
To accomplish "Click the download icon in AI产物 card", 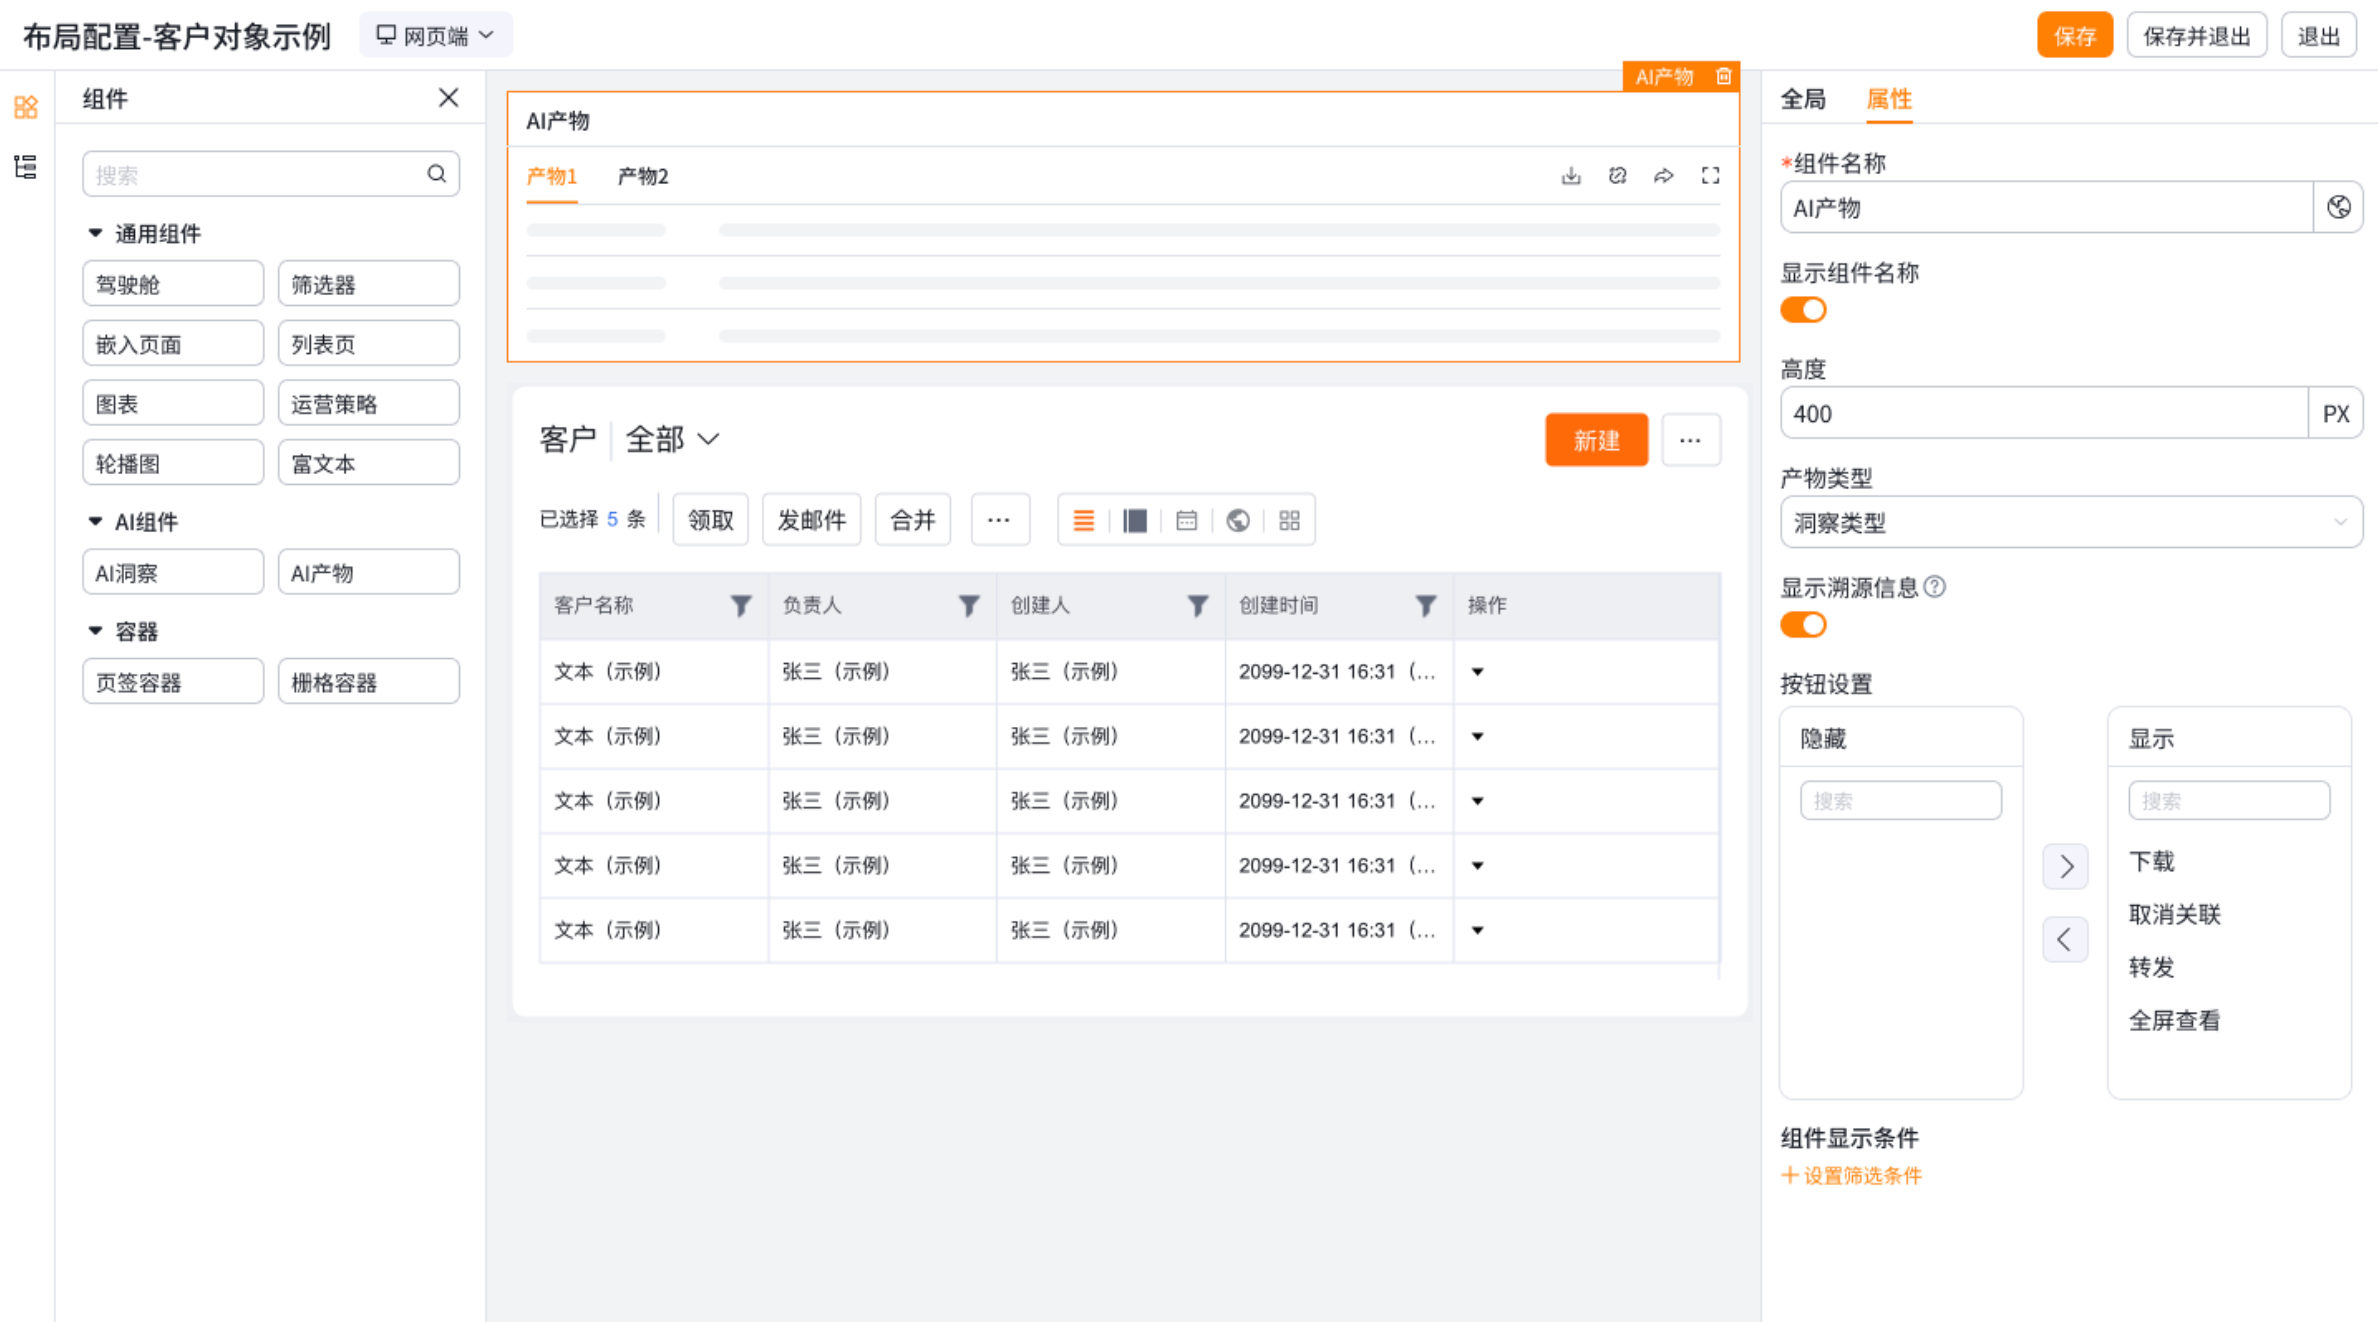I will coord(1571,176).
